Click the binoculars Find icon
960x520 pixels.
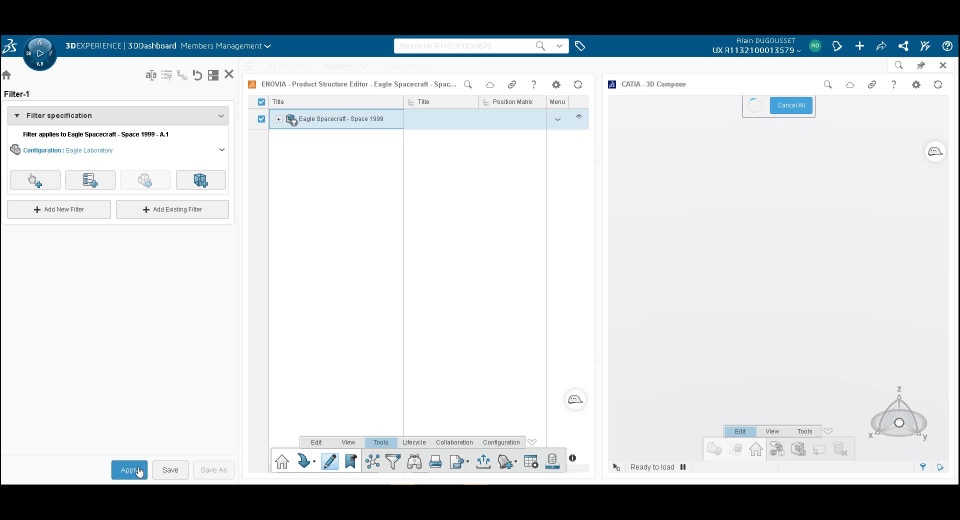[414, 461]
